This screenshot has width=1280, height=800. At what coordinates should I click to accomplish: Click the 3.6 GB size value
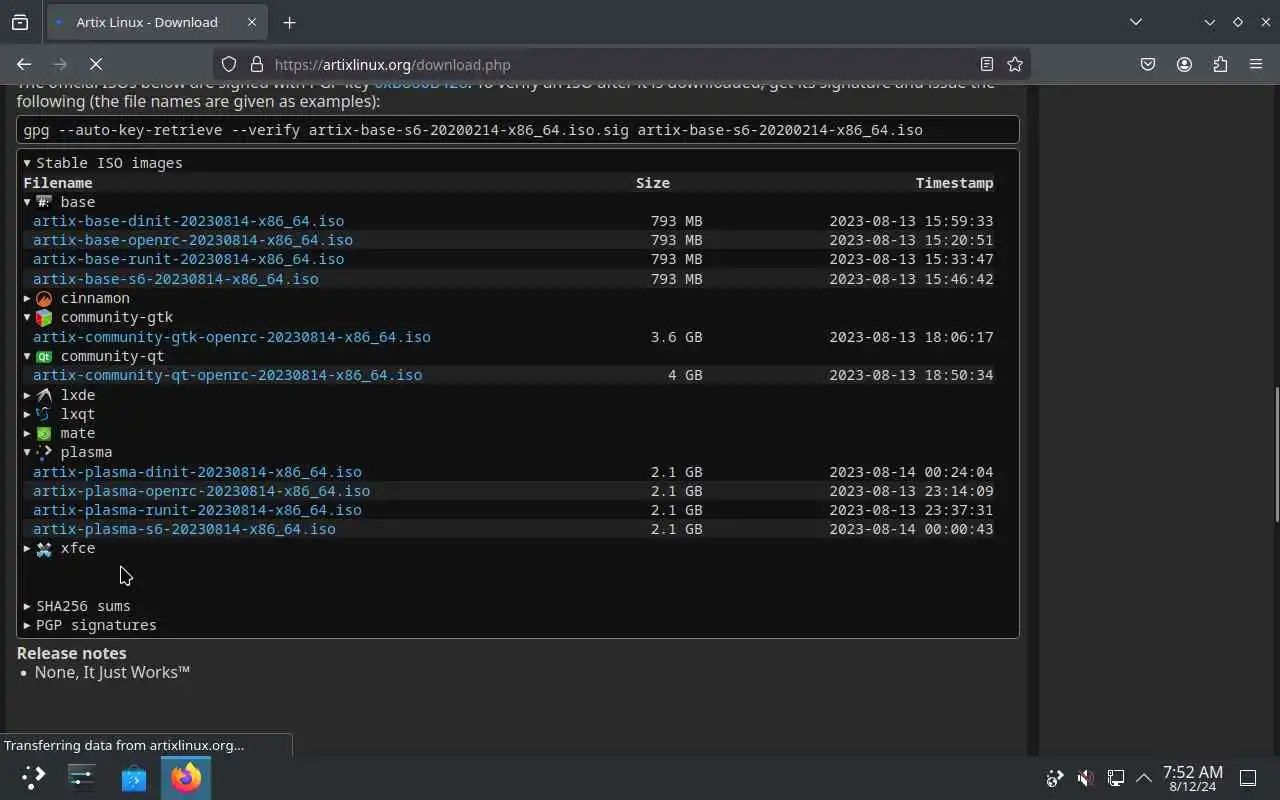676,337
